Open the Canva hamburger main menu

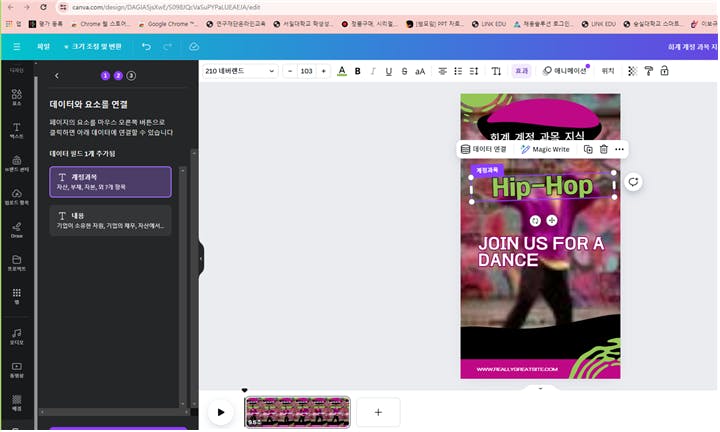point(17,46)
